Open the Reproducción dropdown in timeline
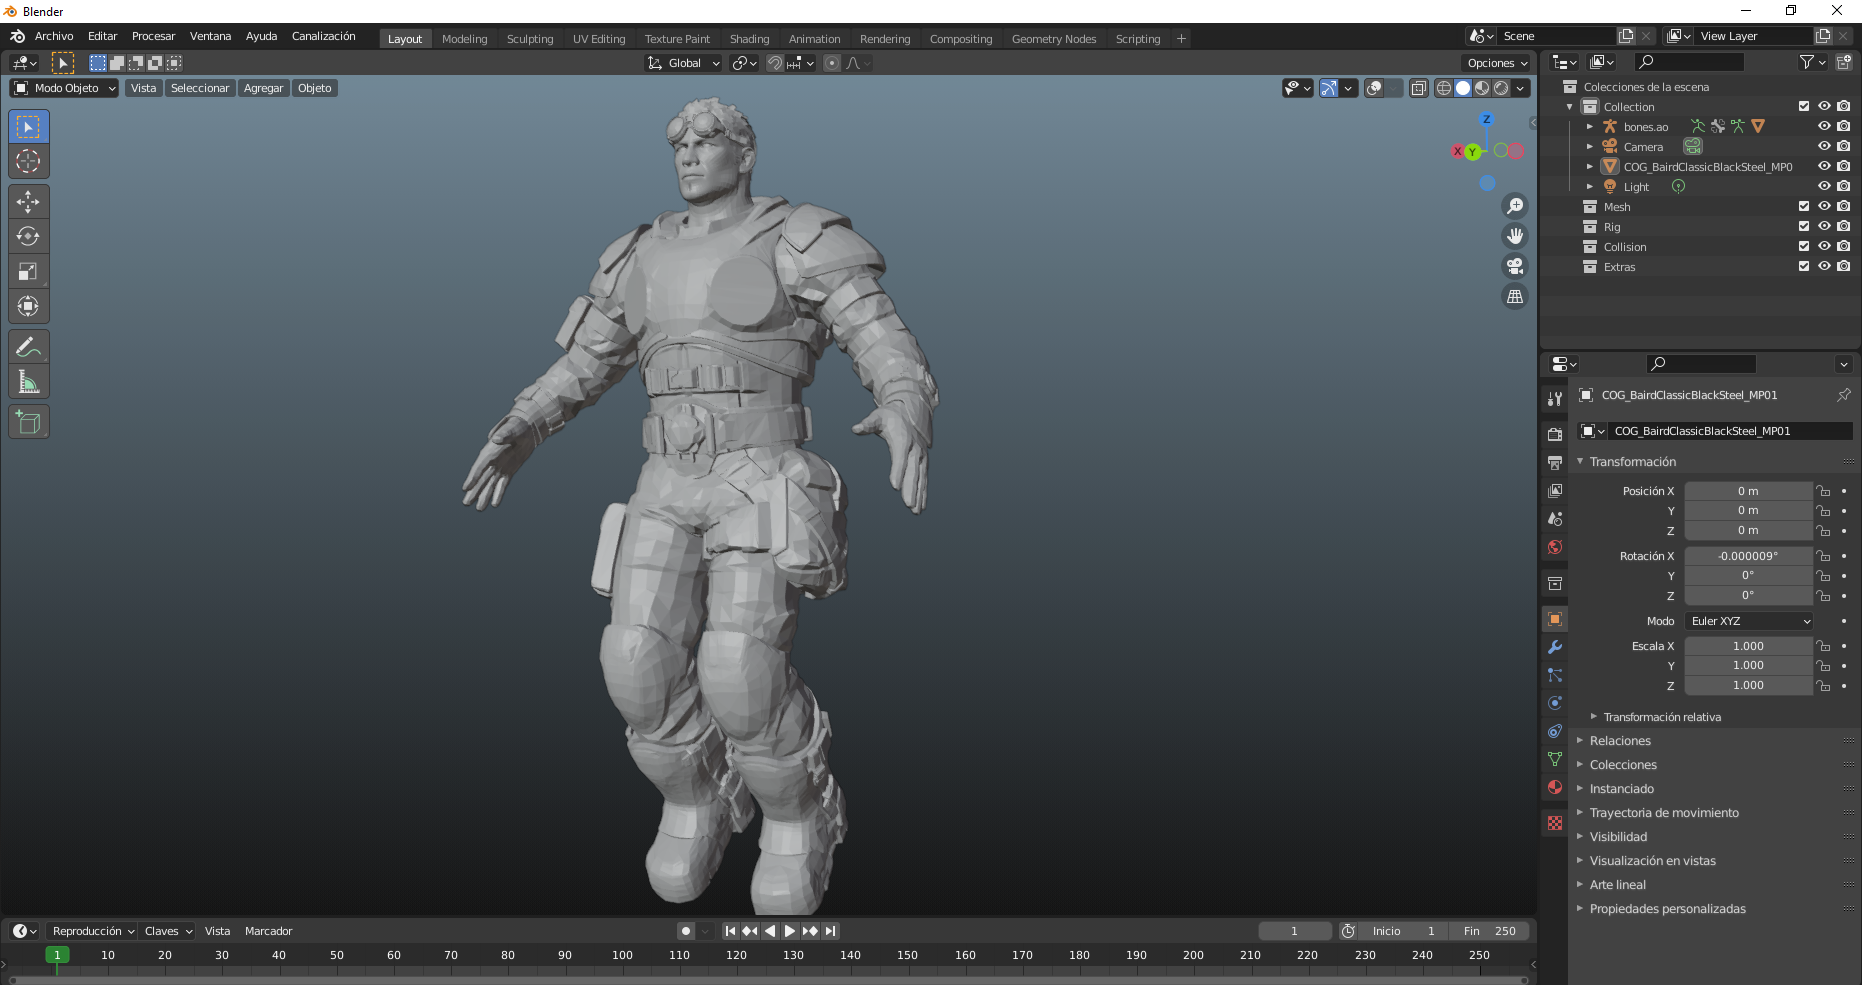The width and height of the screenshot is (1862, 985). (x=93, y=931)
